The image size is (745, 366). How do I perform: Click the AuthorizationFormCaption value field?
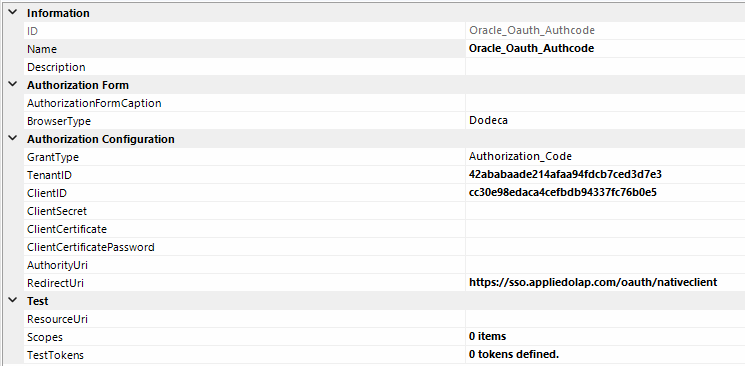(x=605, y=103)
